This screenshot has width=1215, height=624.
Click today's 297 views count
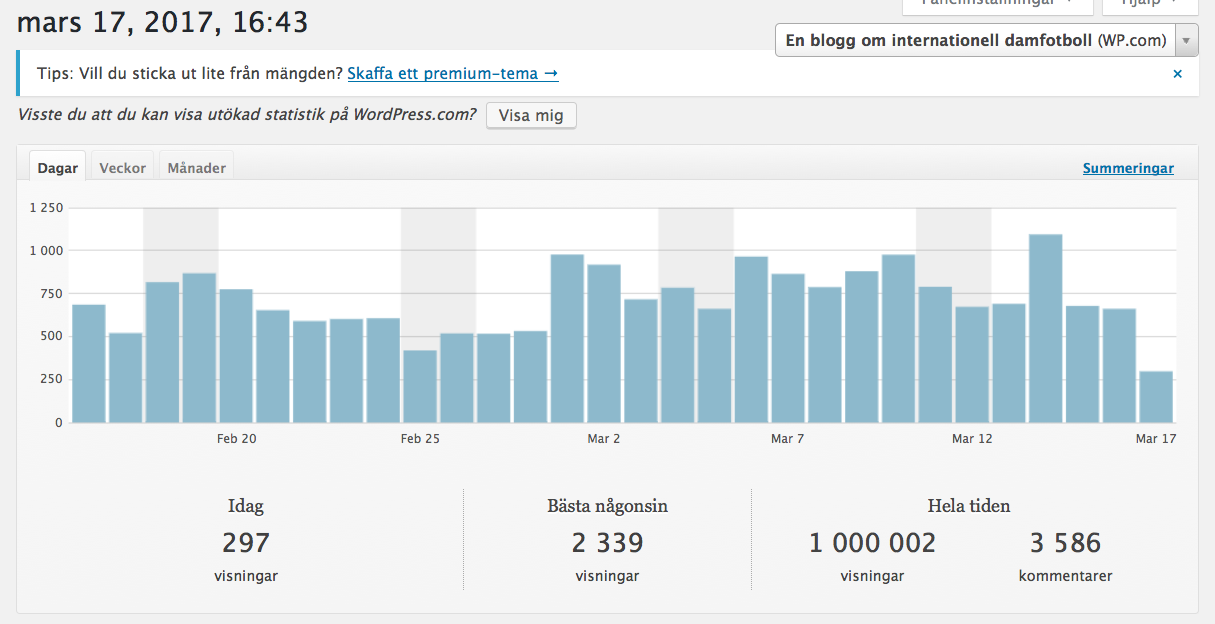tap(246, 543)
